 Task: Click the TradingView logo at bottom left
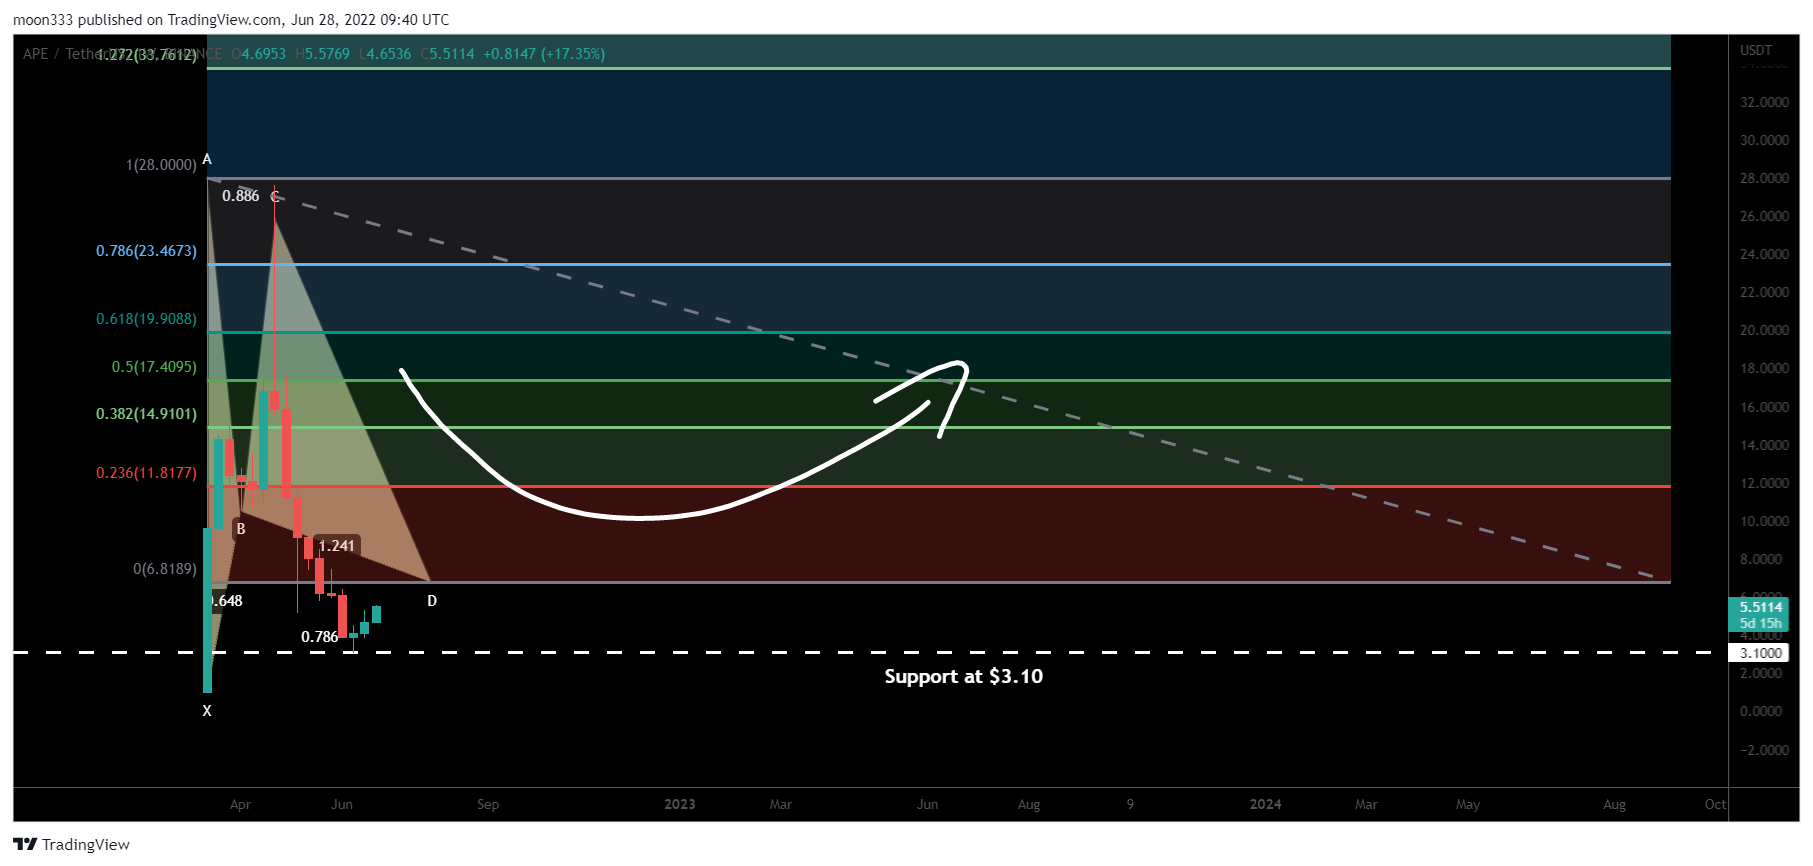point(71,844)
